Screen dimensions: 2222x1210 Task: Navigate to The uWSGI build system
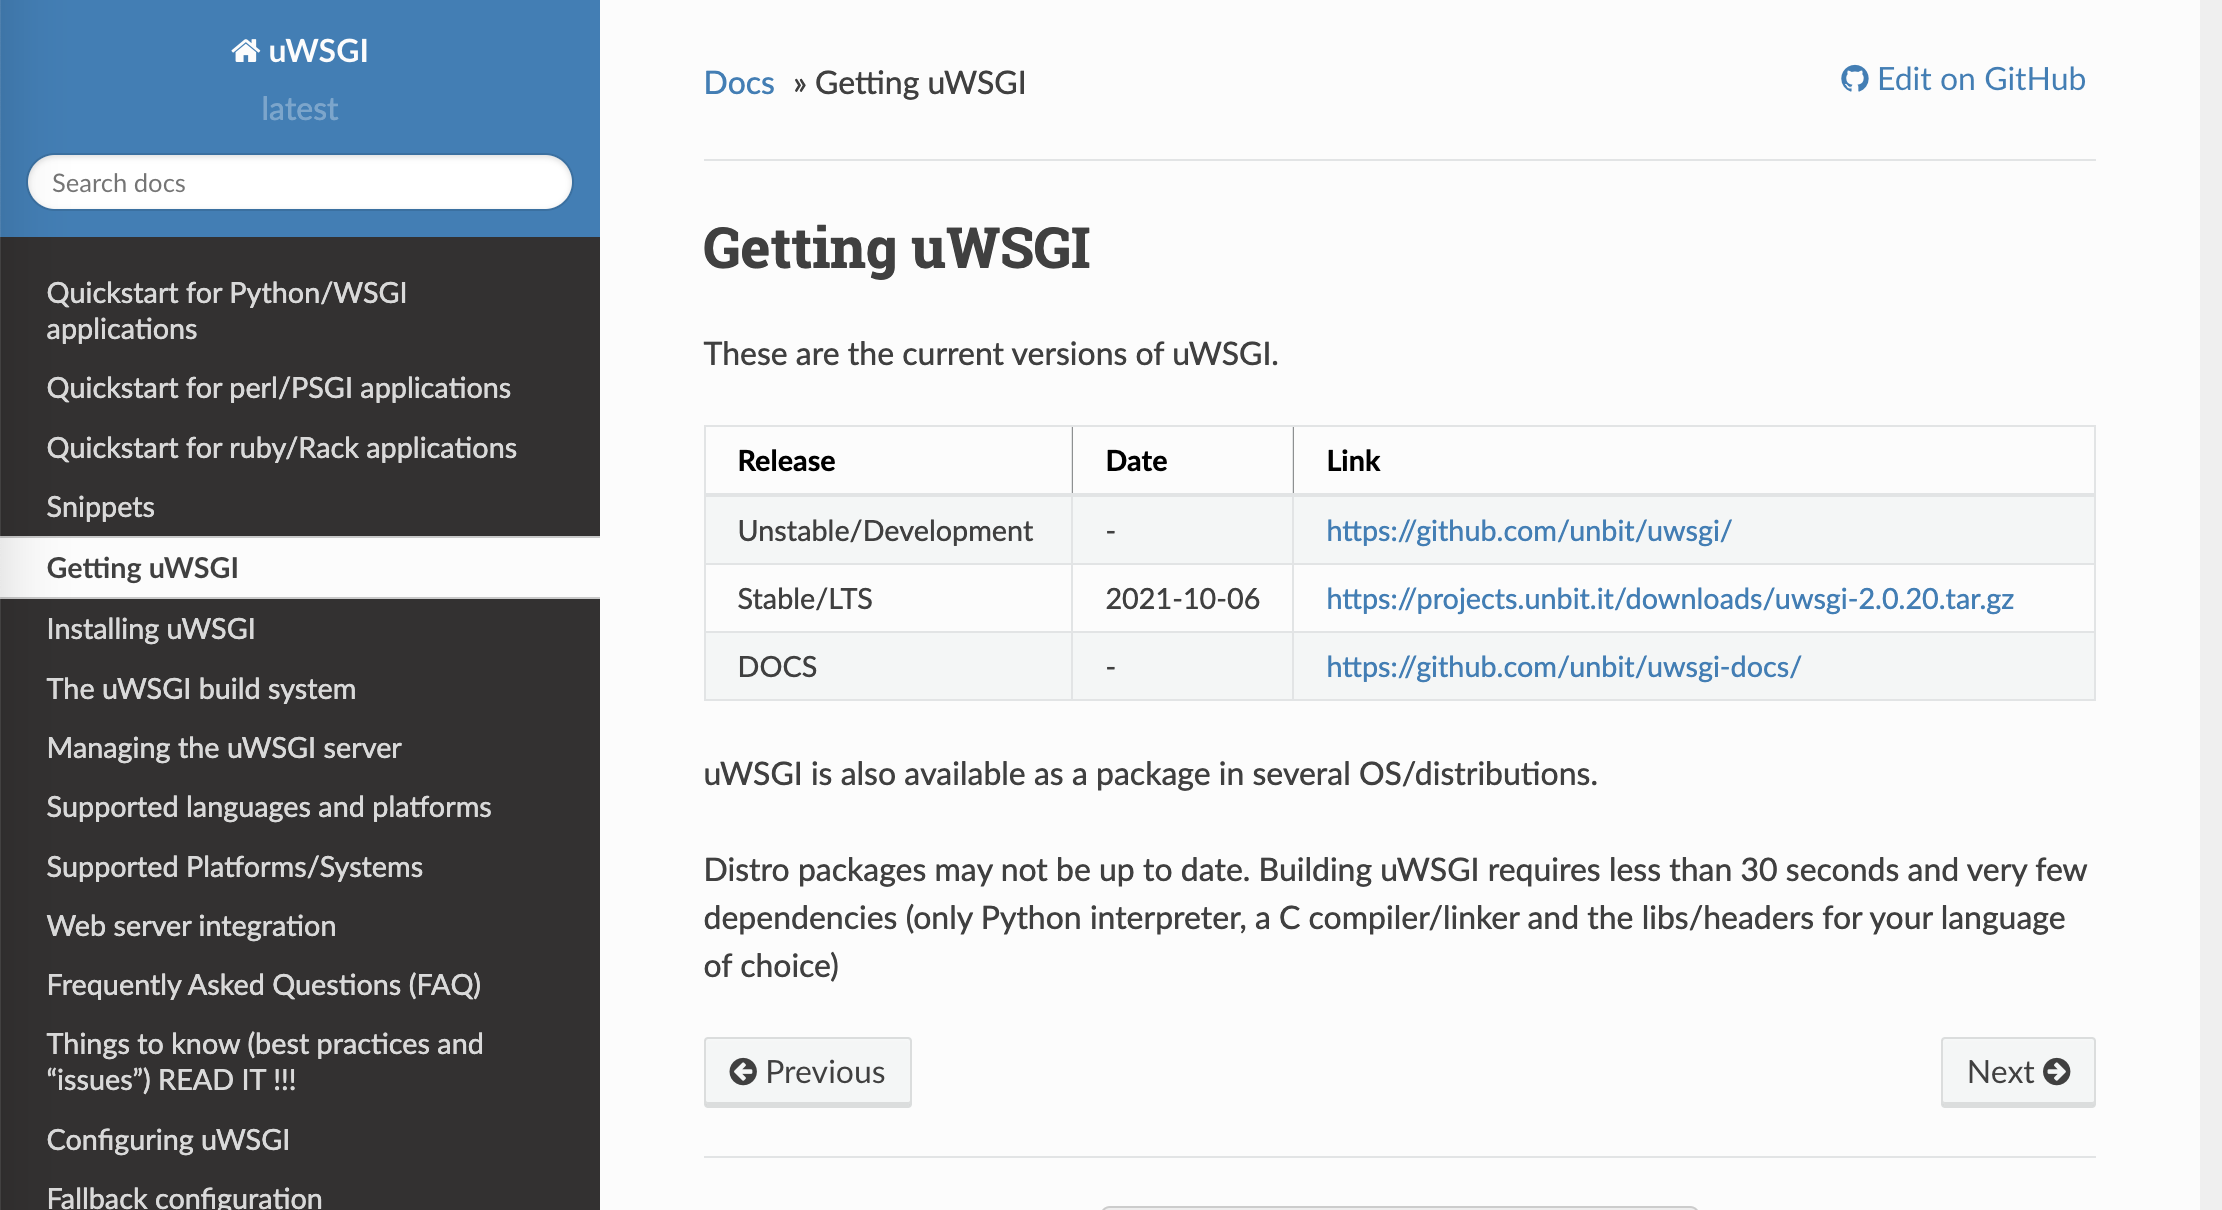coord(202,688)
